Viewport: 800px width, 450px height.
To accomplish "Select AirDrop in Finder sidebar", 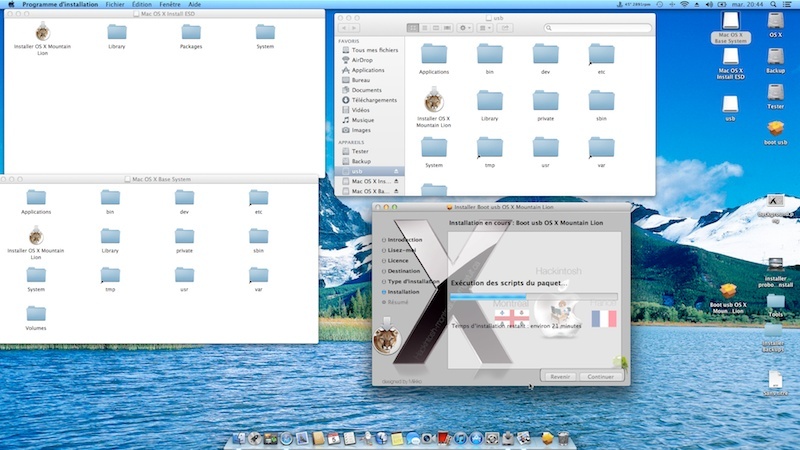I will tap(362, 60).
